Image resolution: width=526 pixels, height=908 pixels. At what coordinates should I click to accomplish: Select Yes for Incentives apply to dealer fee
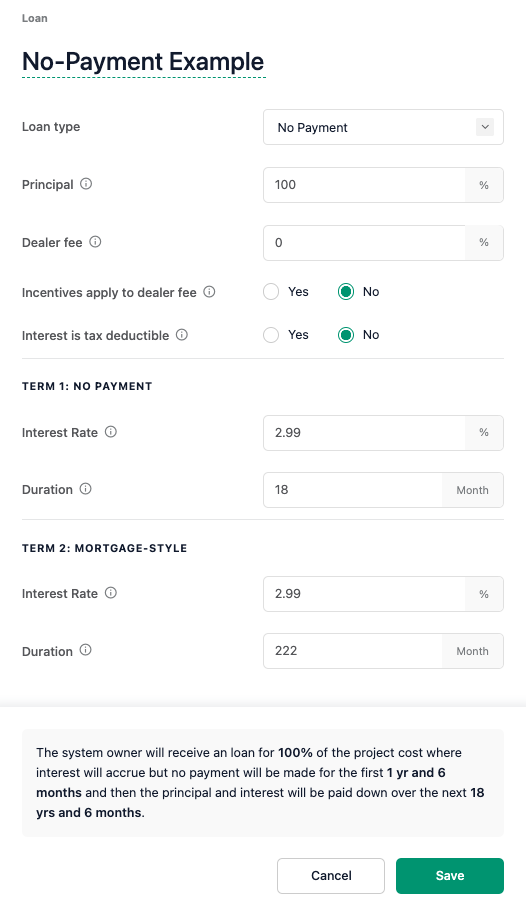271,292
